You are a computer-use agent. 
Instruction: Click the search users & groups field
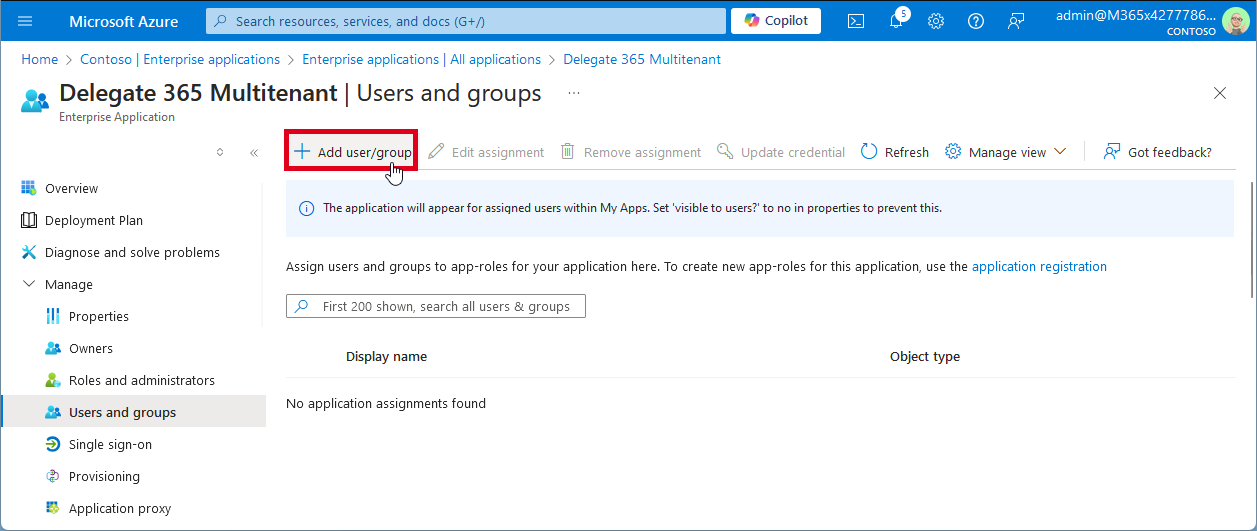tap(436, 306)
